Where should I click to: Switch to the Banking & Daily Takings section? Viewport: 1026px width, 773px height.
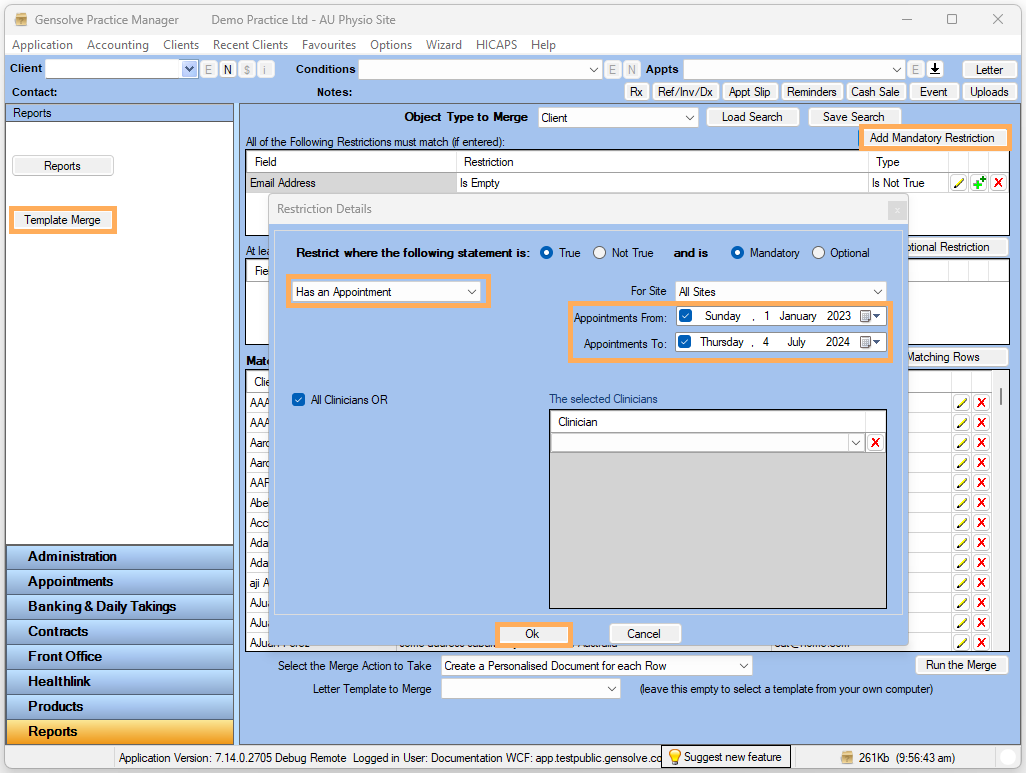pos(120,607)
